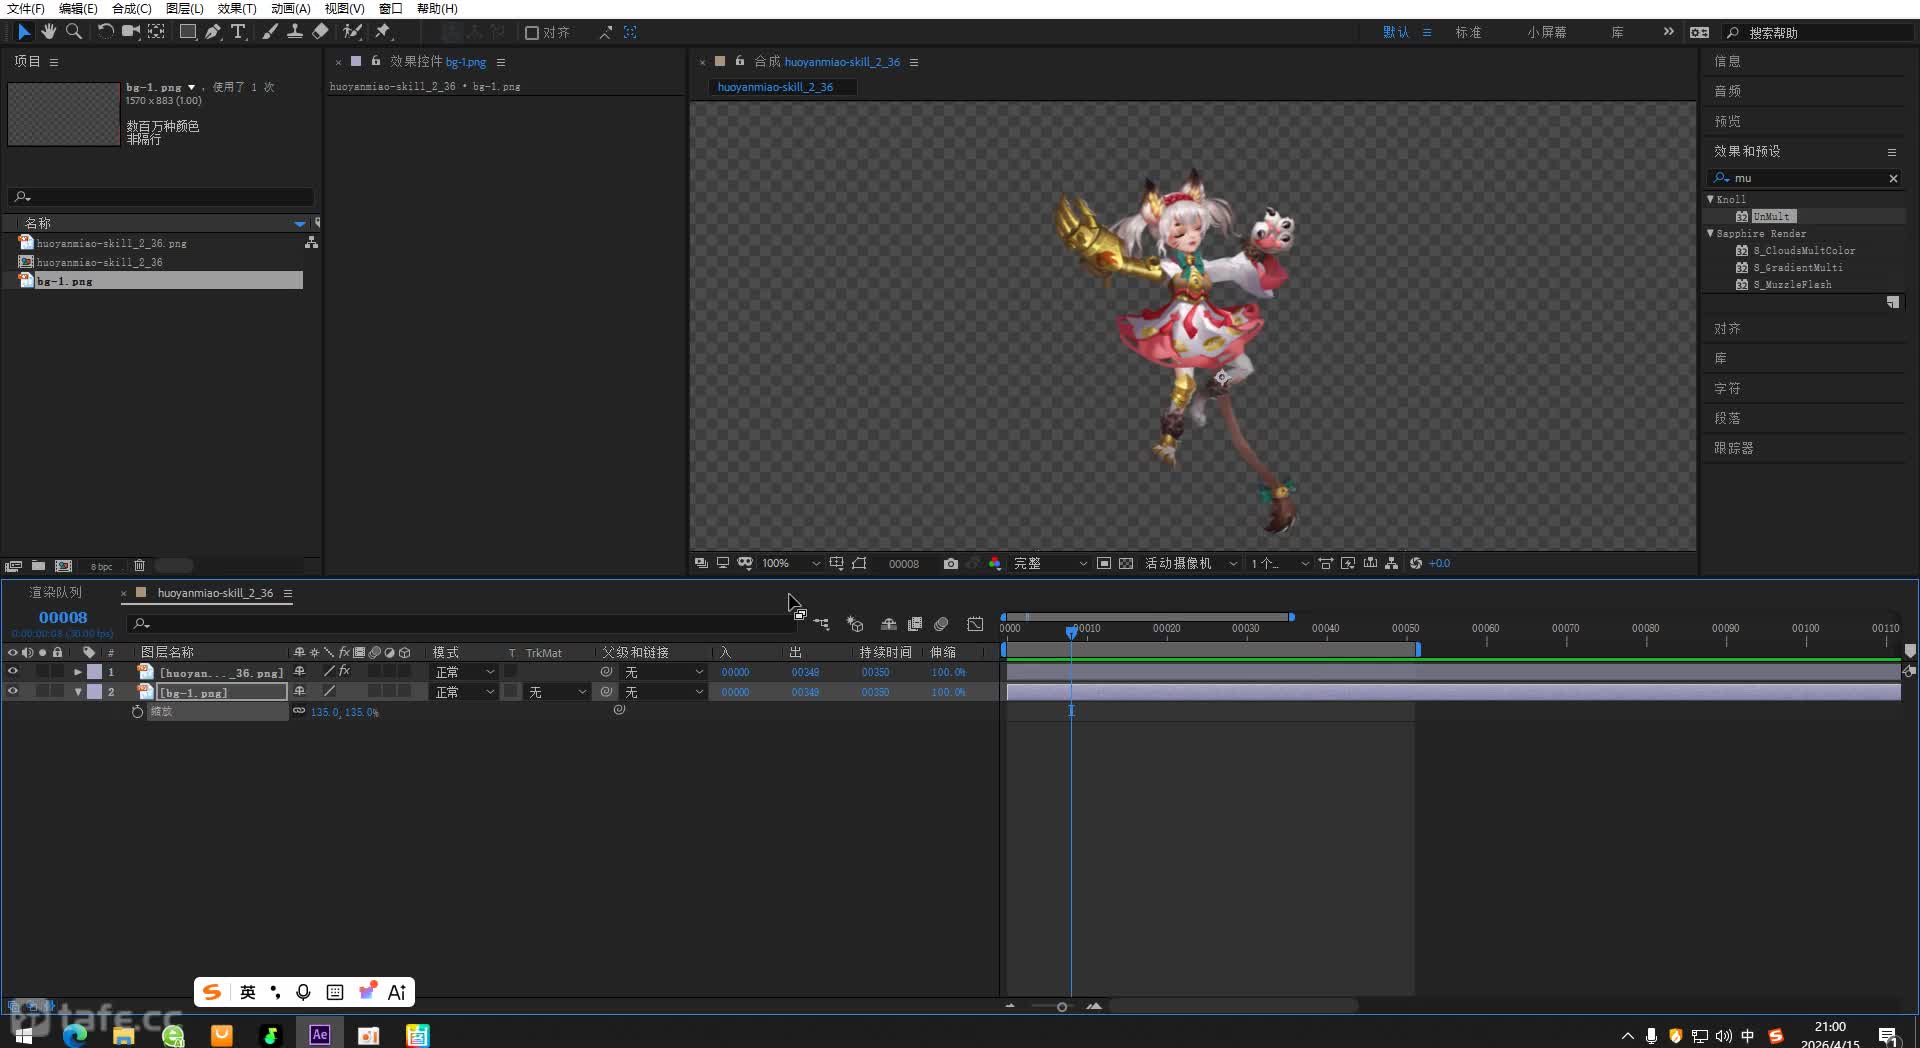Select the UnMult effect preset
Screen dimensions: 1920x1048
click(x=1772, y=216)
